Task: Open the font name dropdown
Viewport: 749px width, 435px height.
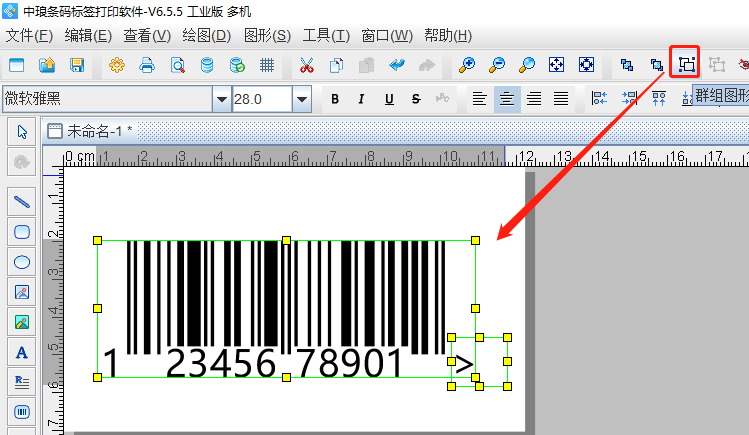Action: click(221, 99)
